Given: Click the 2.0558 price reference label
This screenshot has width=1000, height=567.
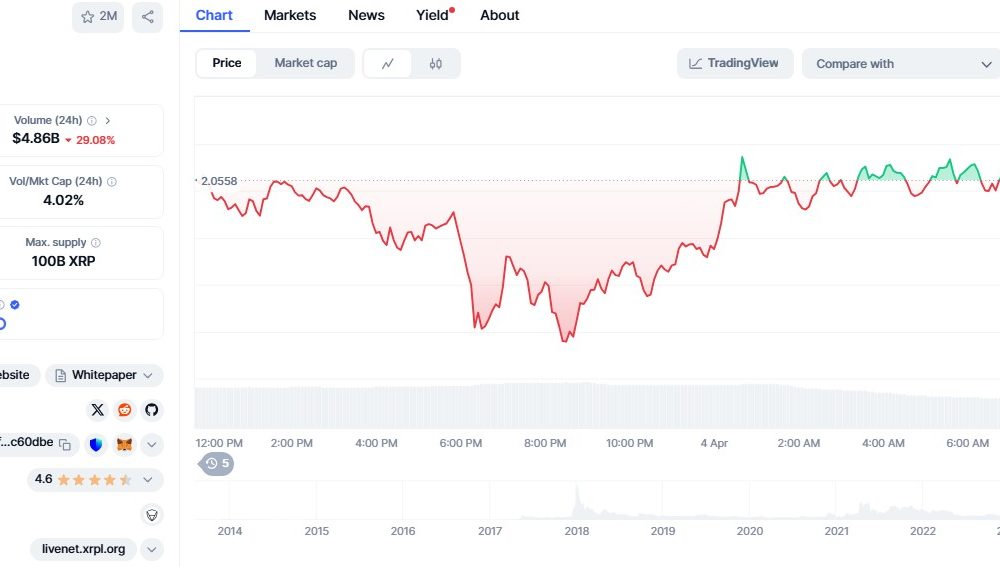Looking at the screenshot, I should point(218,181).
